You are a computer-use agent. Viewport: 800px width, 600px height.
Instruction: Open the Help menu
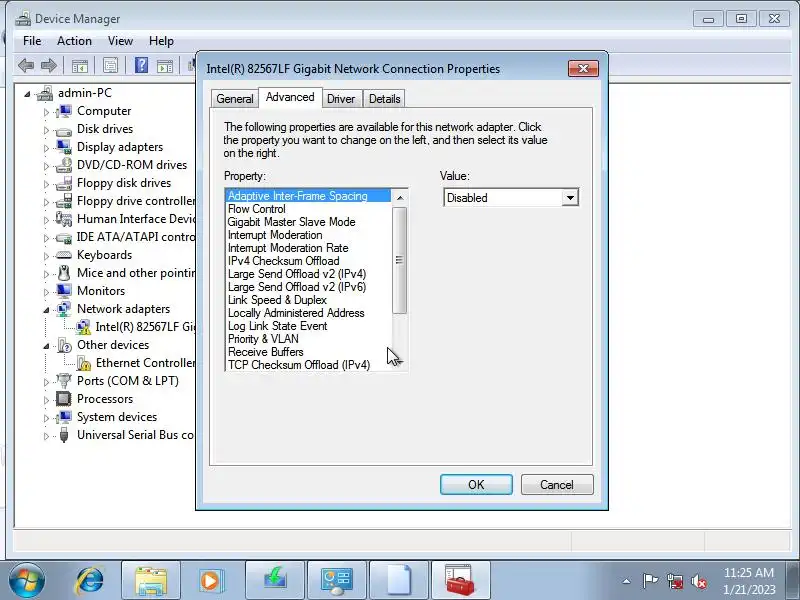[161, 41]
